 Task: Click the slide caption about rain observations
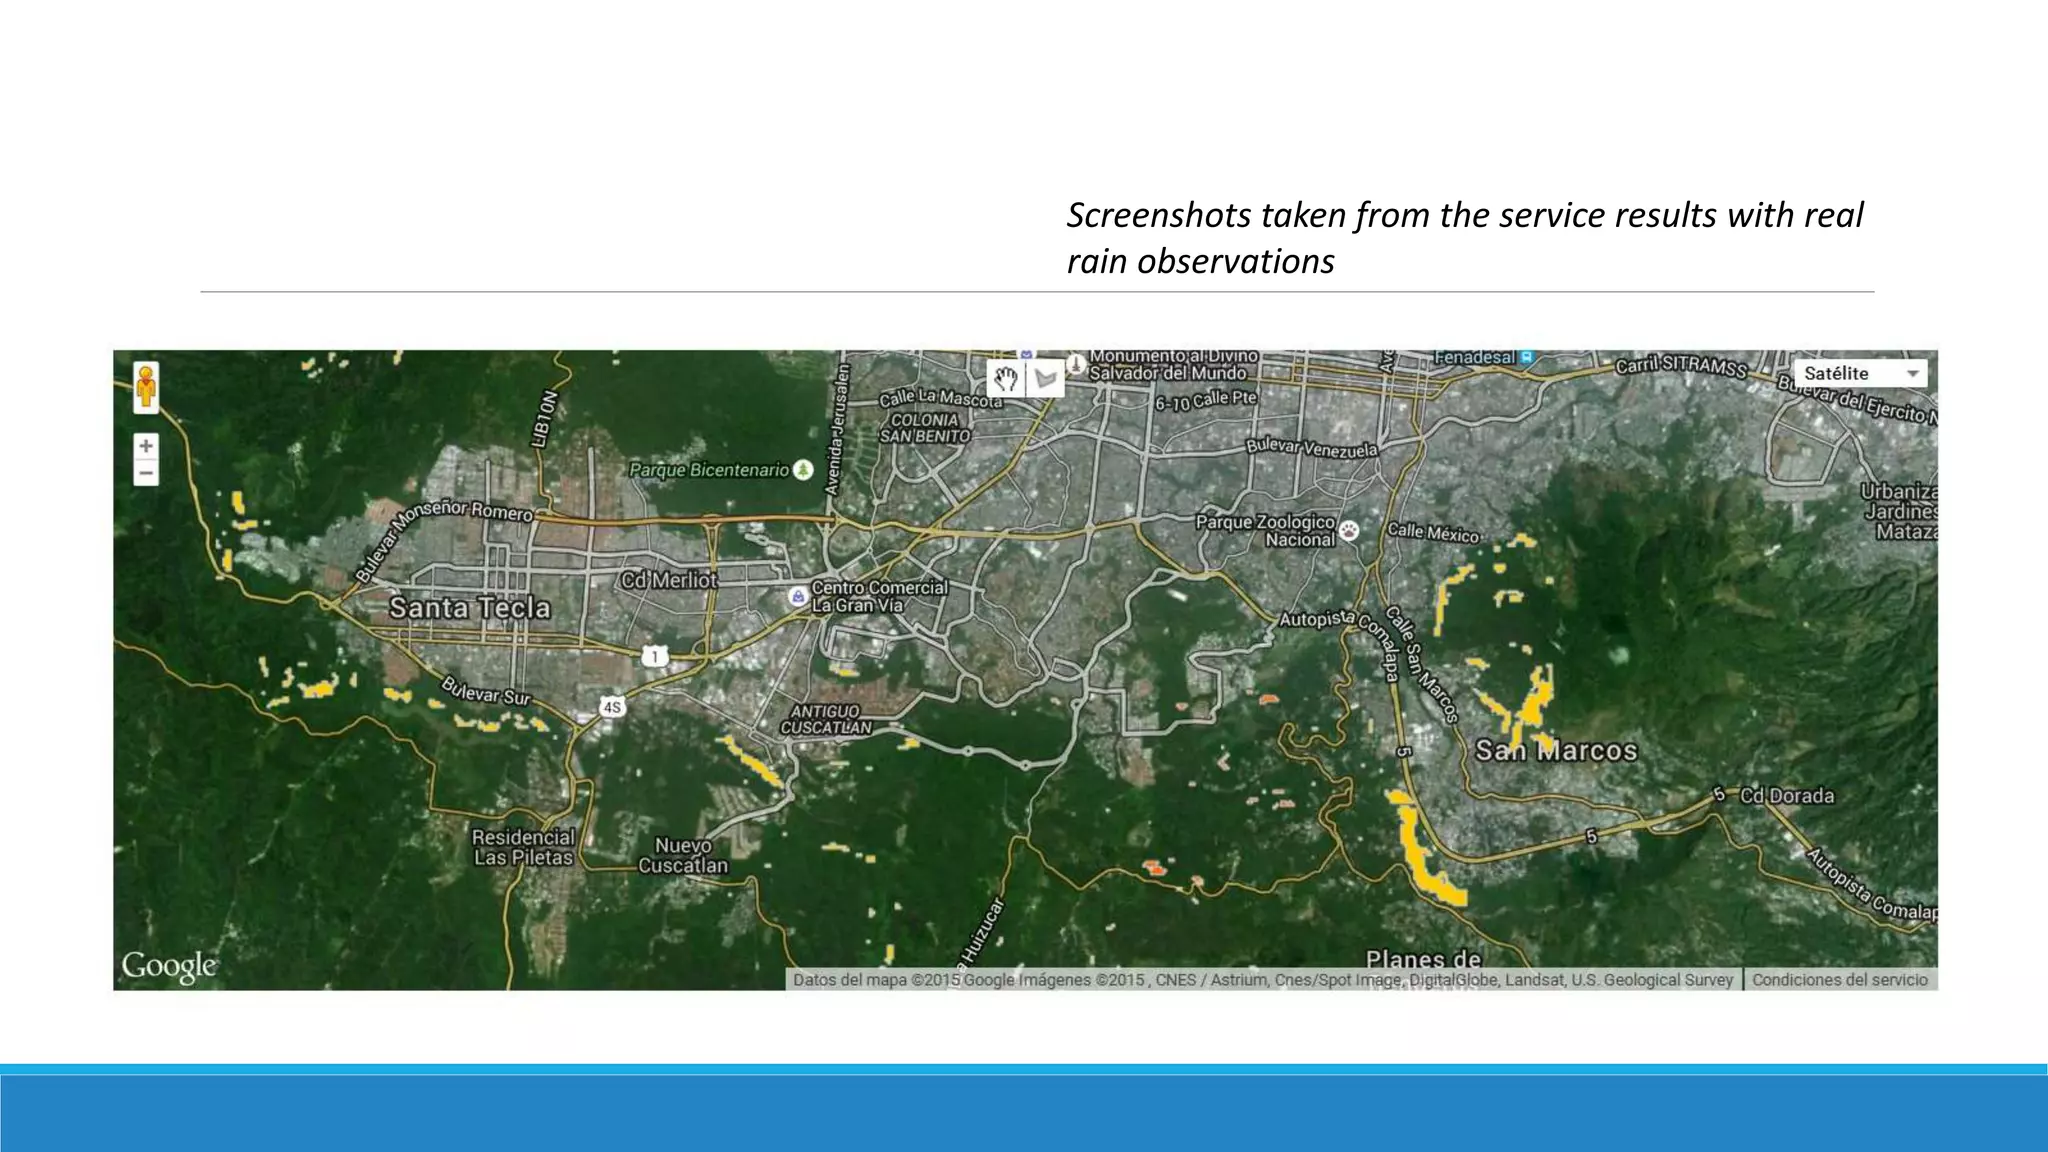[1464, 238]
